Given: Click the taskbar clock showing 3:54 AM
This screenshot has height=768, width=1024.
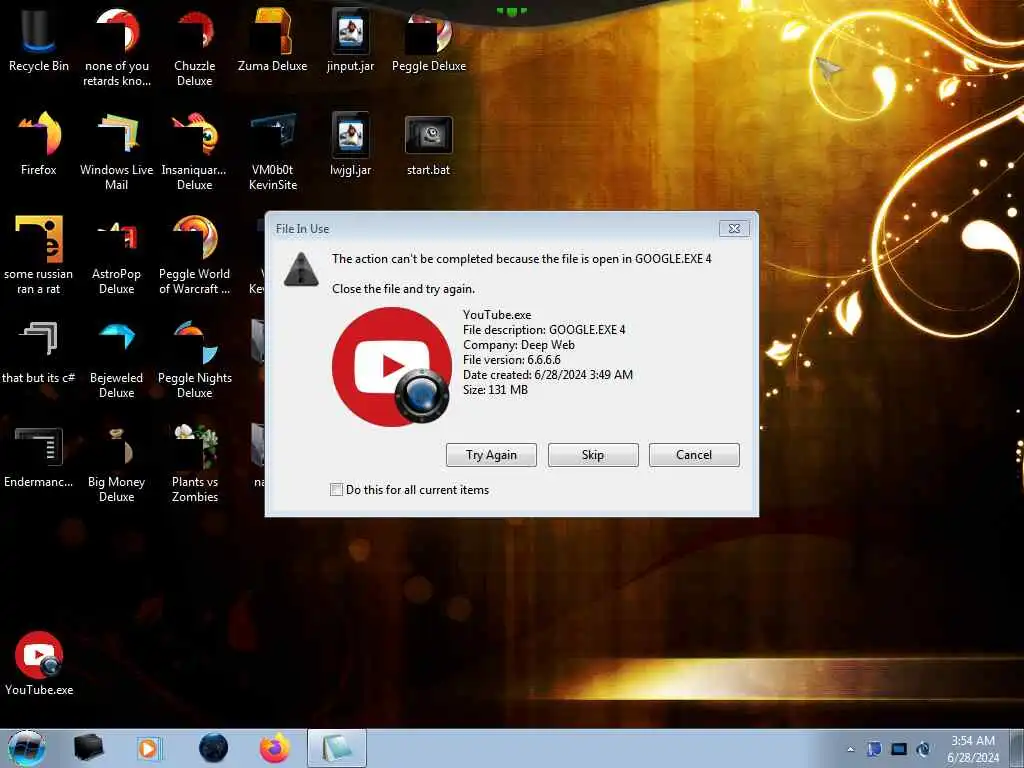Looking at the screenshot, I should coord(973,749).
